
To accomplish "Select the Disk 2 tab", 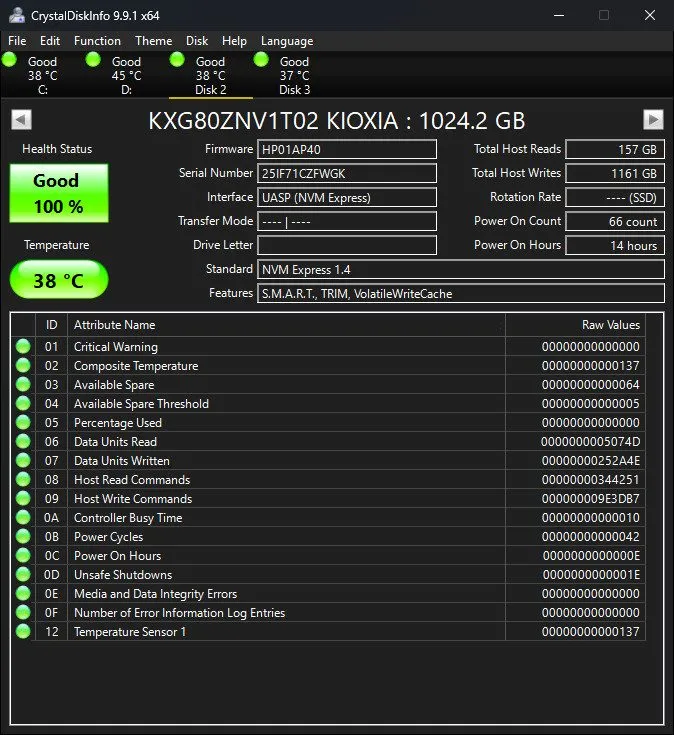I will point(210,75).
